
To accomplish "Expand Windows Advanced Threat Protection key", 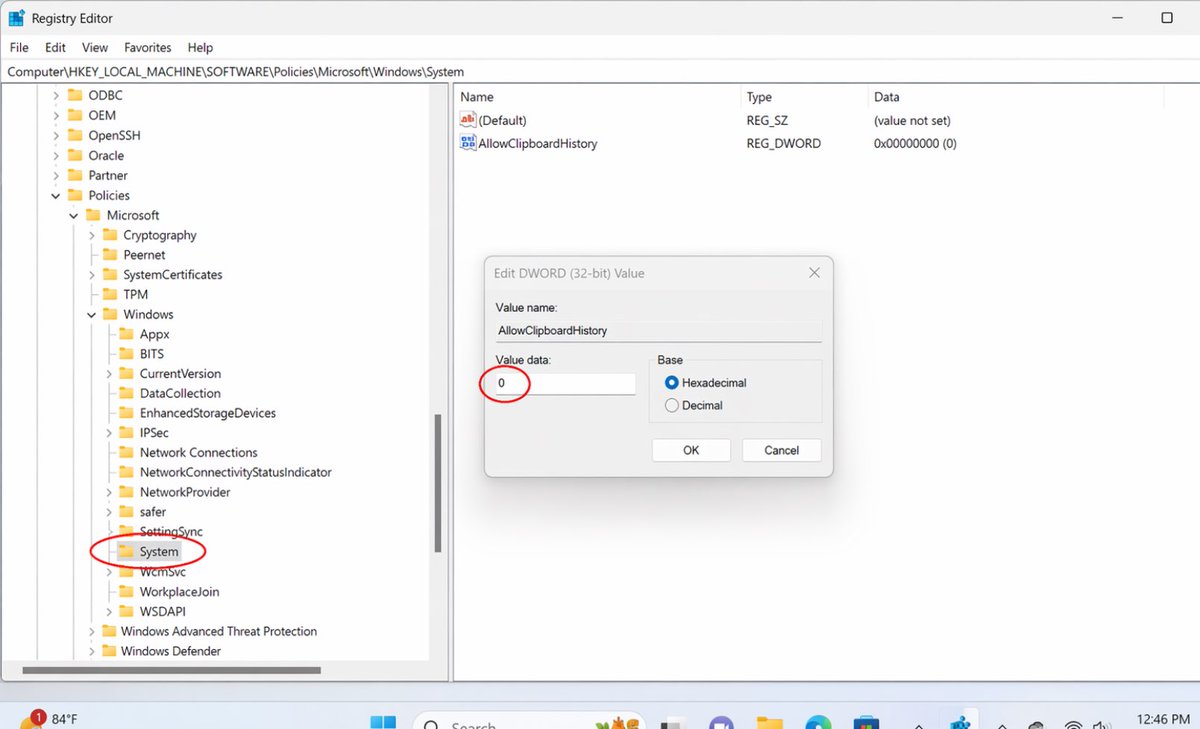I will [92, 632].
